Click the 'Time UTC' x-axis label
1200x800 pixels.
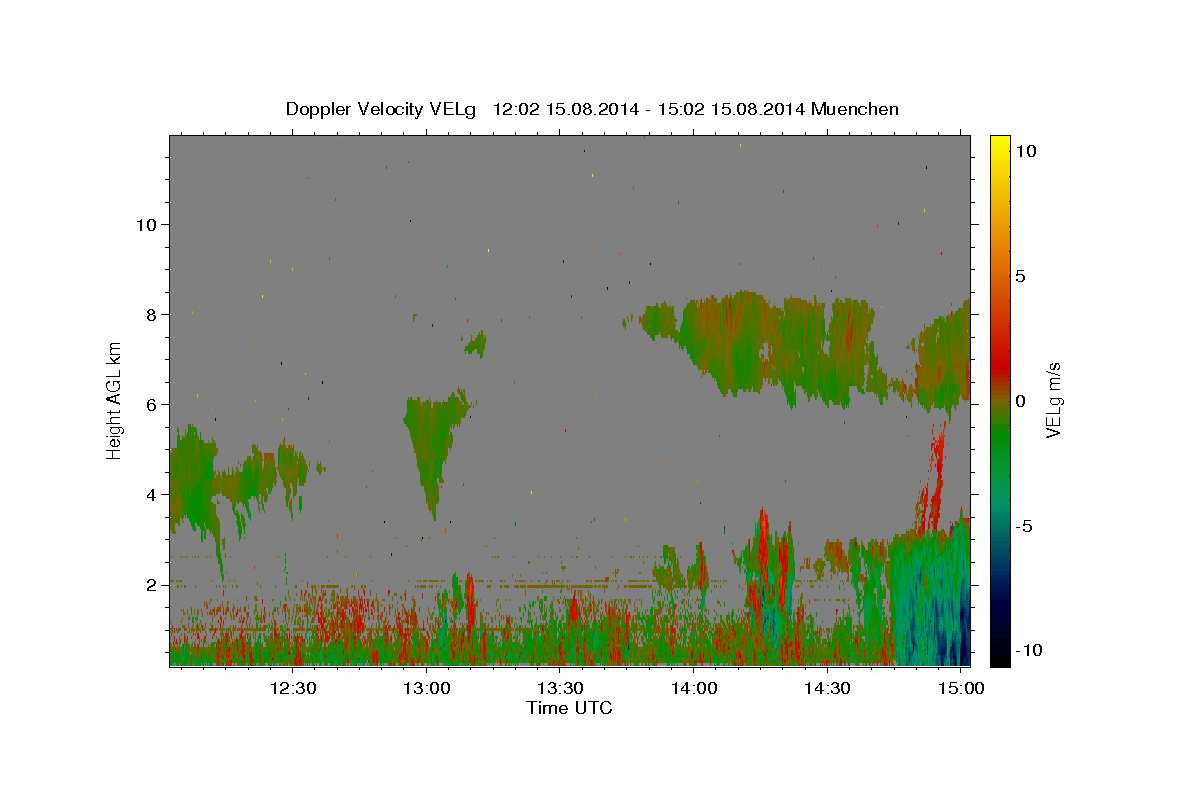click(x=569, y=708)
